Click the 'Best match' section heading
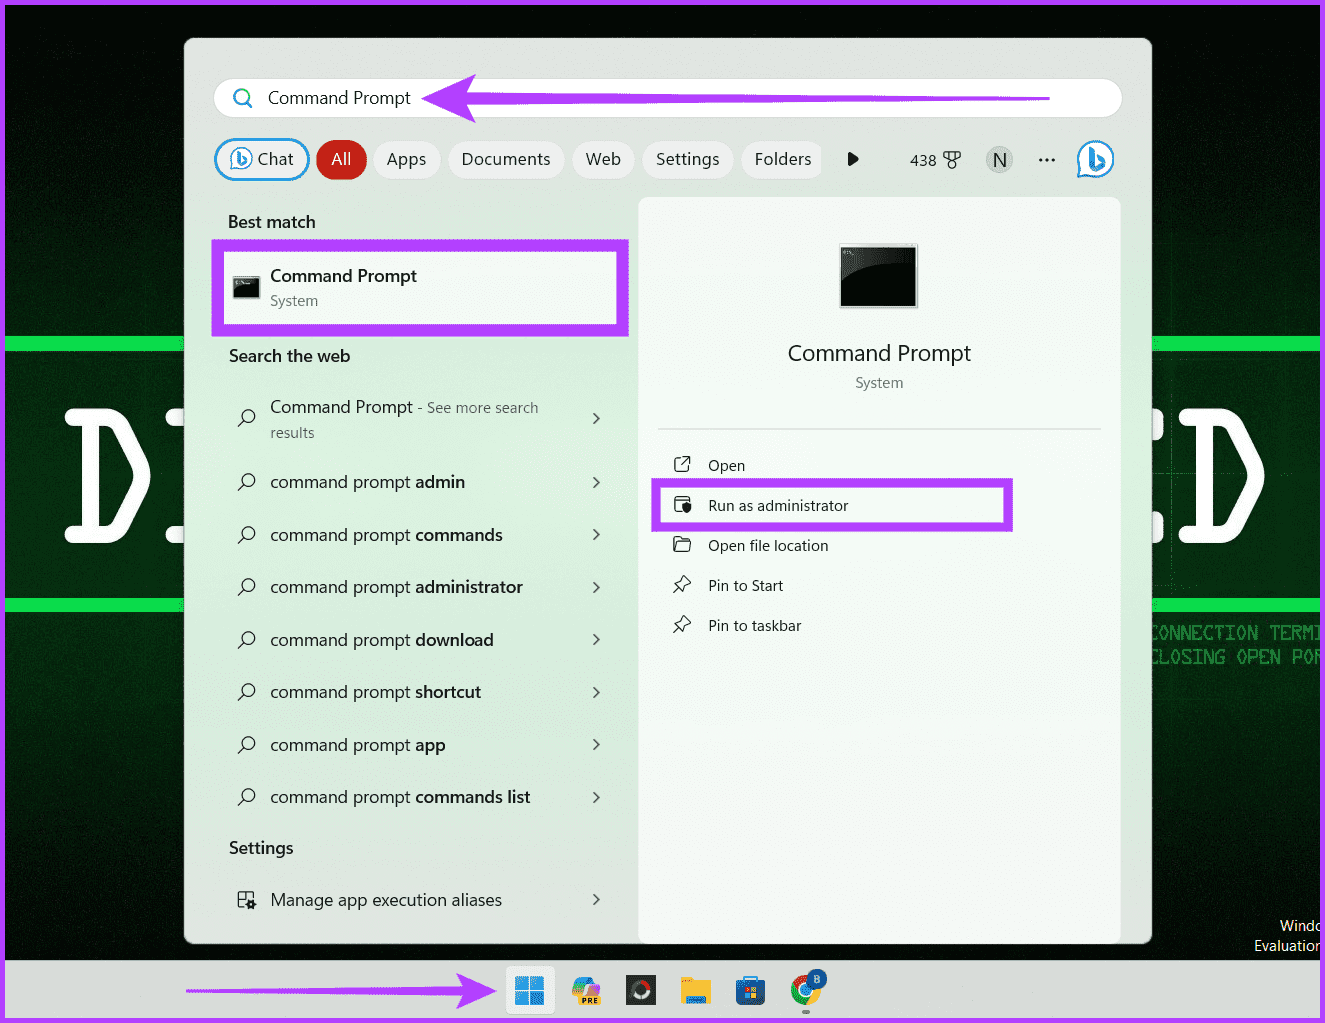1325x1023 pixels. [x=271, y=222]
